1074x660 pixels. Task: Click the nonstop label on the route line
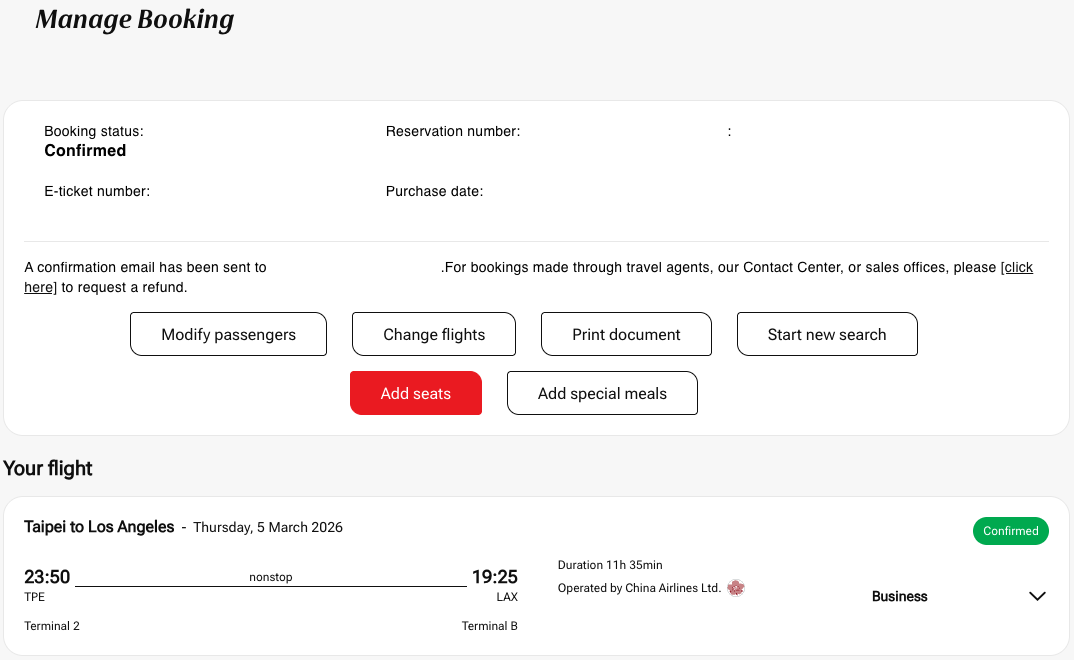click(270, 577)
